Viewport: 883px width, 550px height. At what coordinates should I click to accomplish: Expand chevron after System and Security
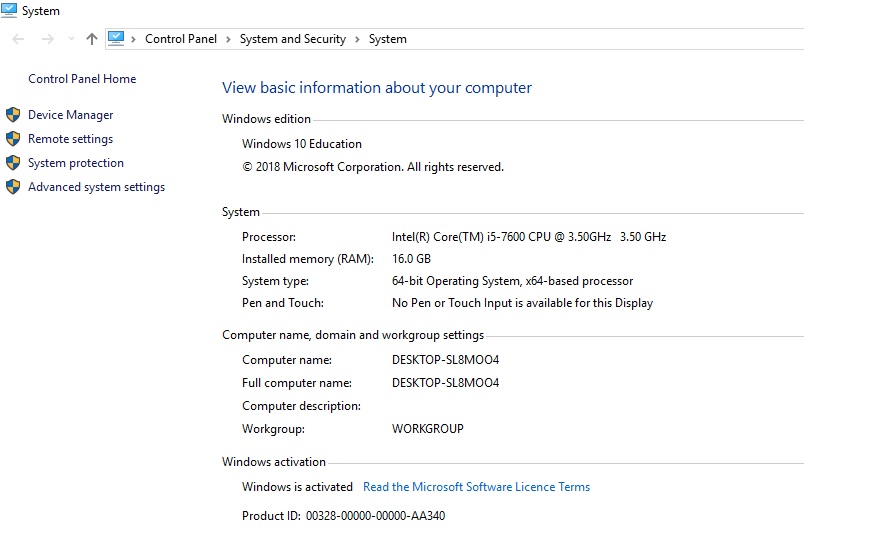coord(357,39)
